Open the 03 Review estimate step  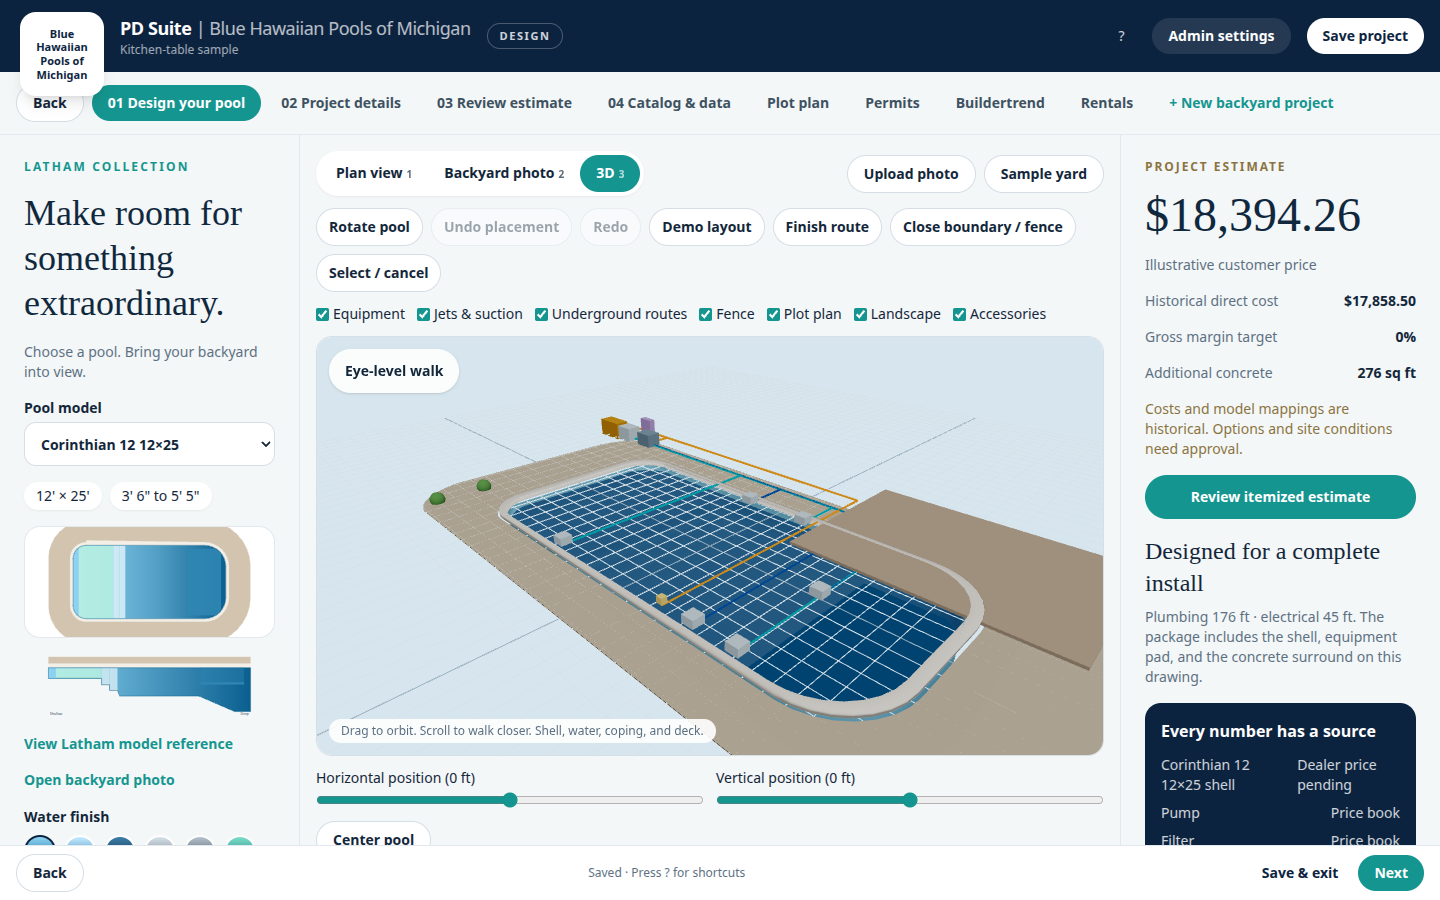[x=504, y=103]
